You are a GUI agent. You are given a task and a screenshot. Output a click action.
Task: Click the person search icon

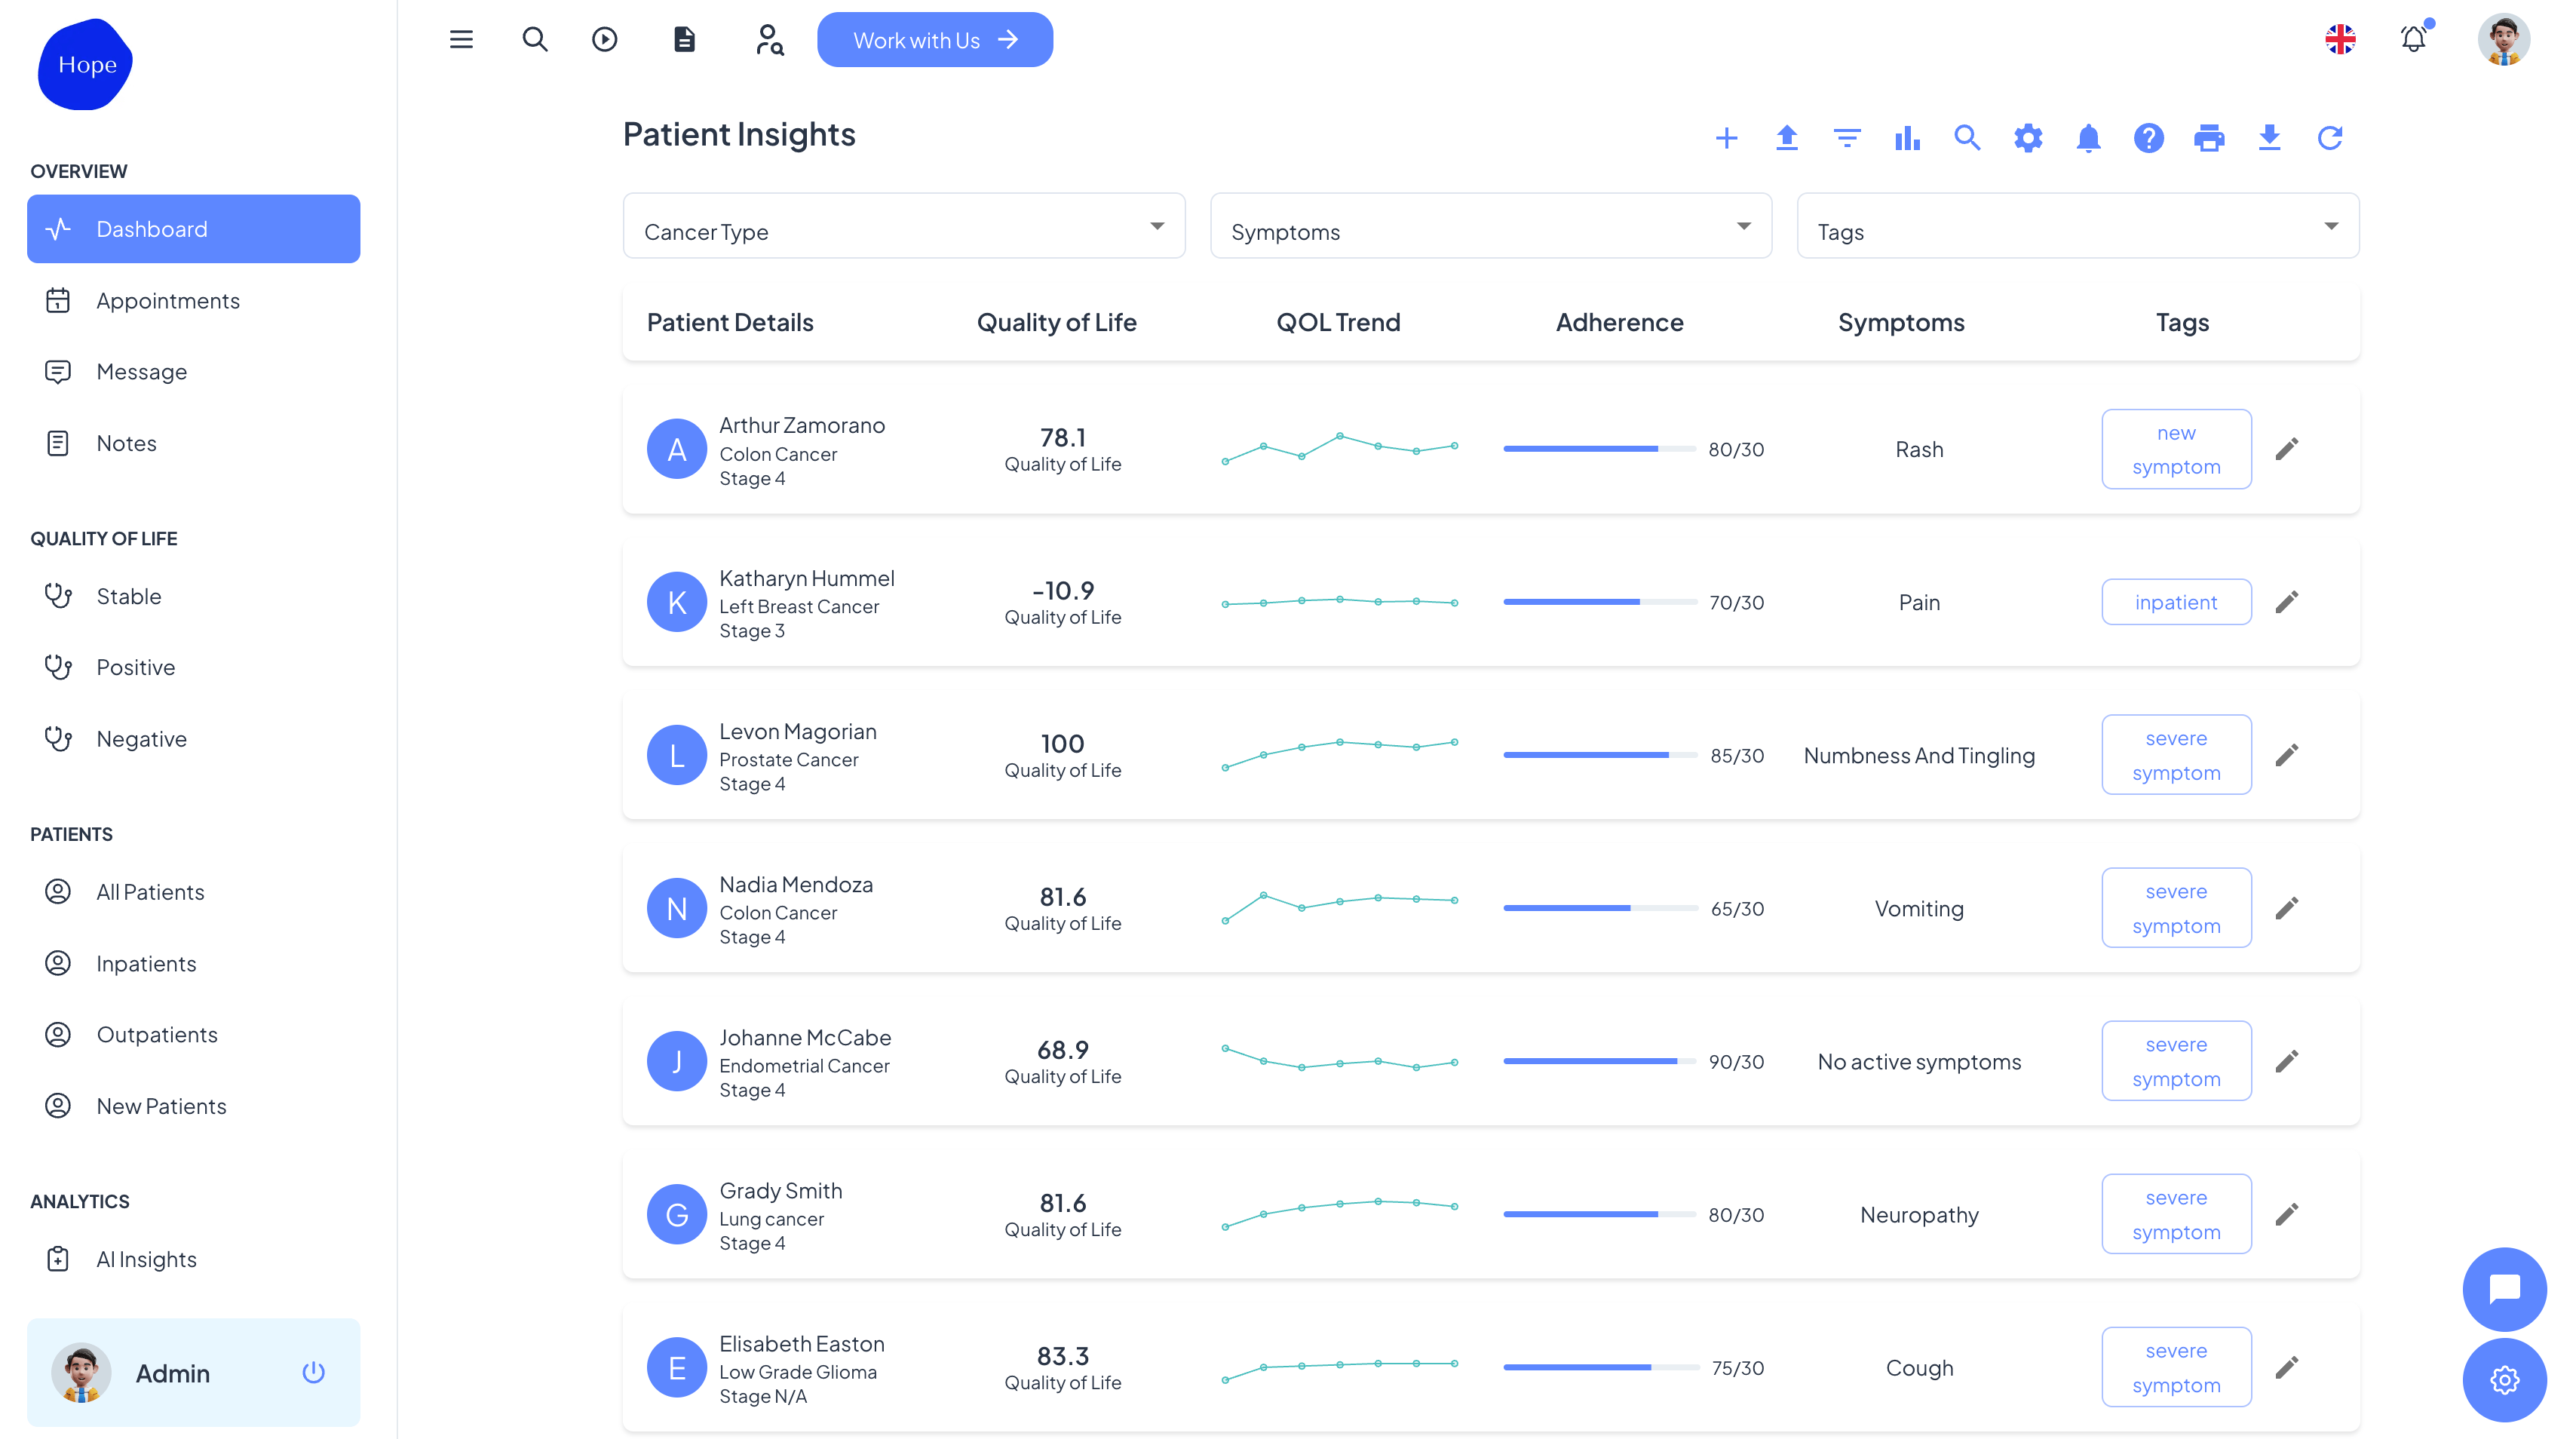769,39
